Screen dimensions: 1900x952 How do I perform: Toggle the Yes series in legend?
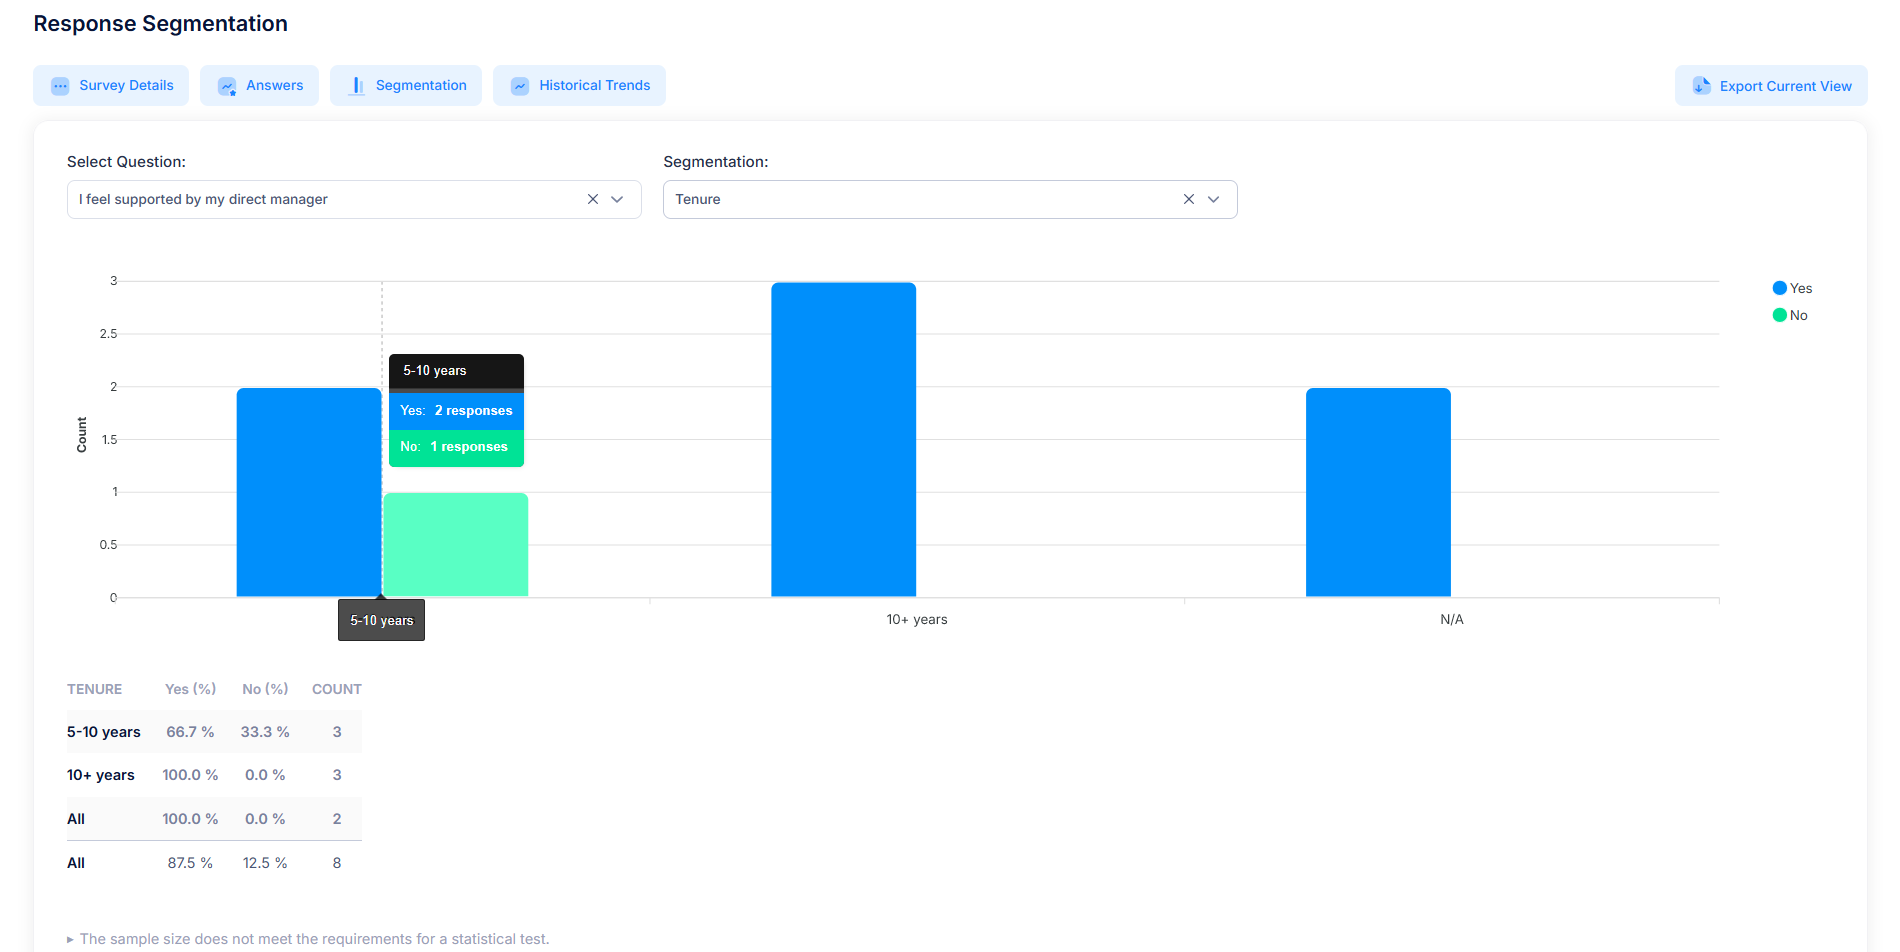click(x=1792, y=288)
